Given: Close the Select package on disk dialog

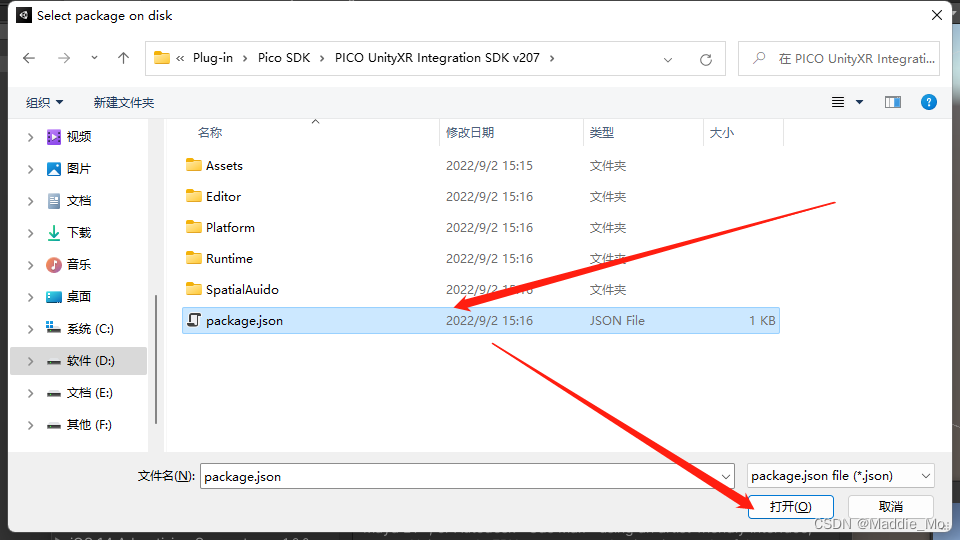Looking at the screenshot, I should [937, 15].
